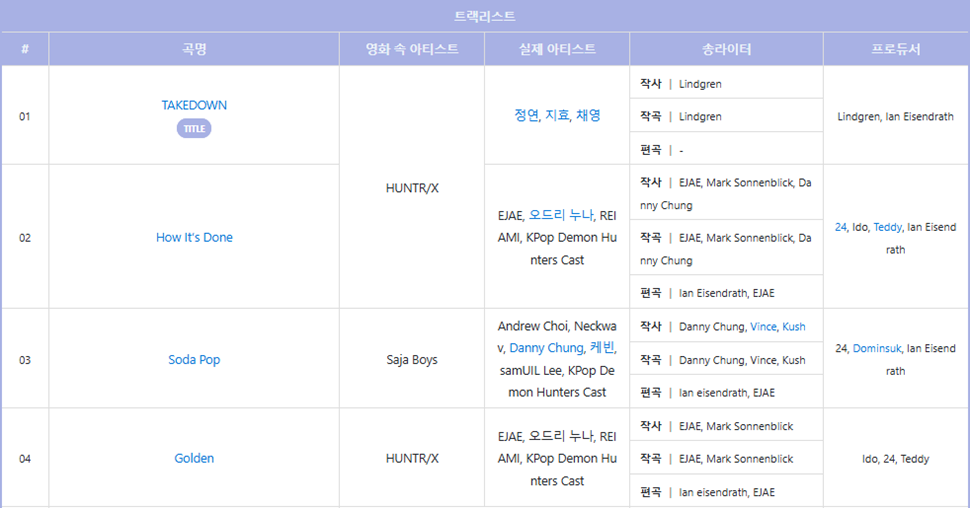Click the blue Danny Chung link in actual artists
970x508 pixels.
(546, 348)
